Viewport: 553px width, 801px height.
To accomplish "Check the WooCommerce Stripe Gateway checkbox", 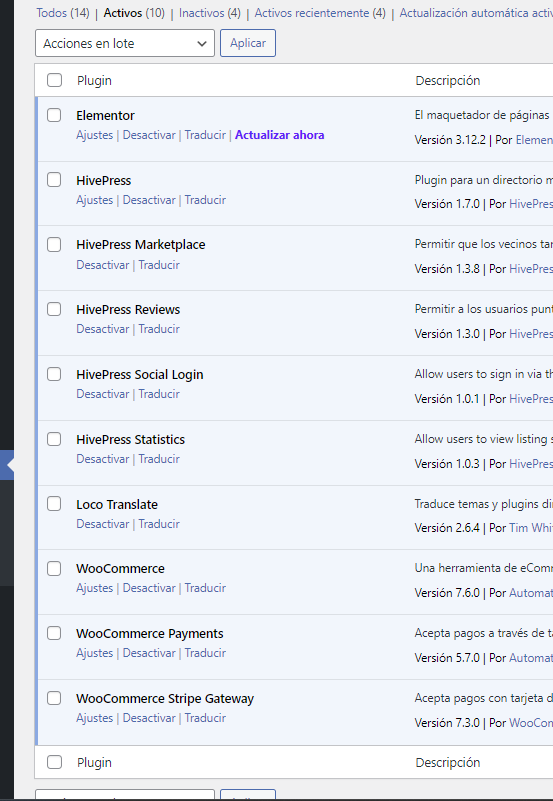I will [x=54, y=698].
